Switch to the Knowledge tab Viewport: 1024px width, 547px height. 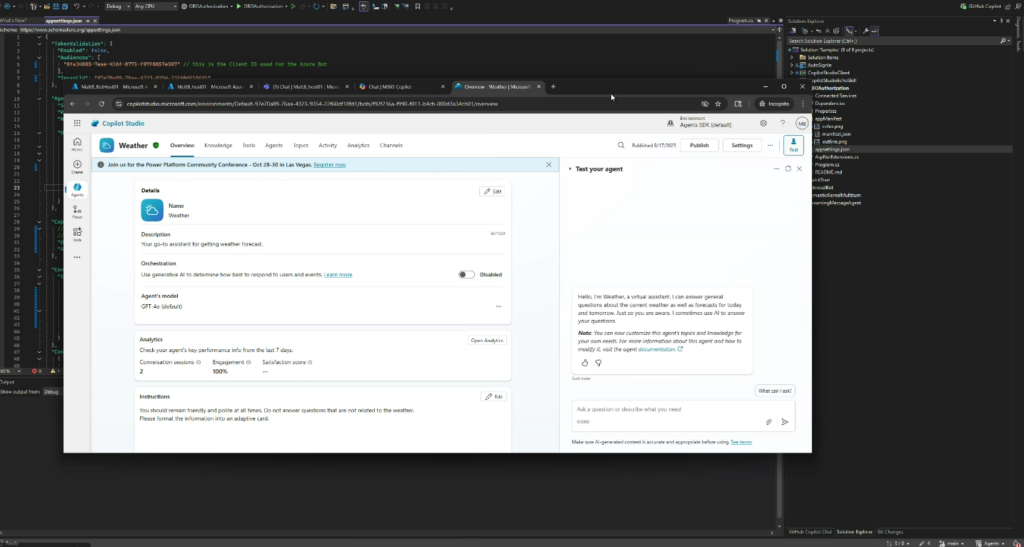click(x=218, y=146)
